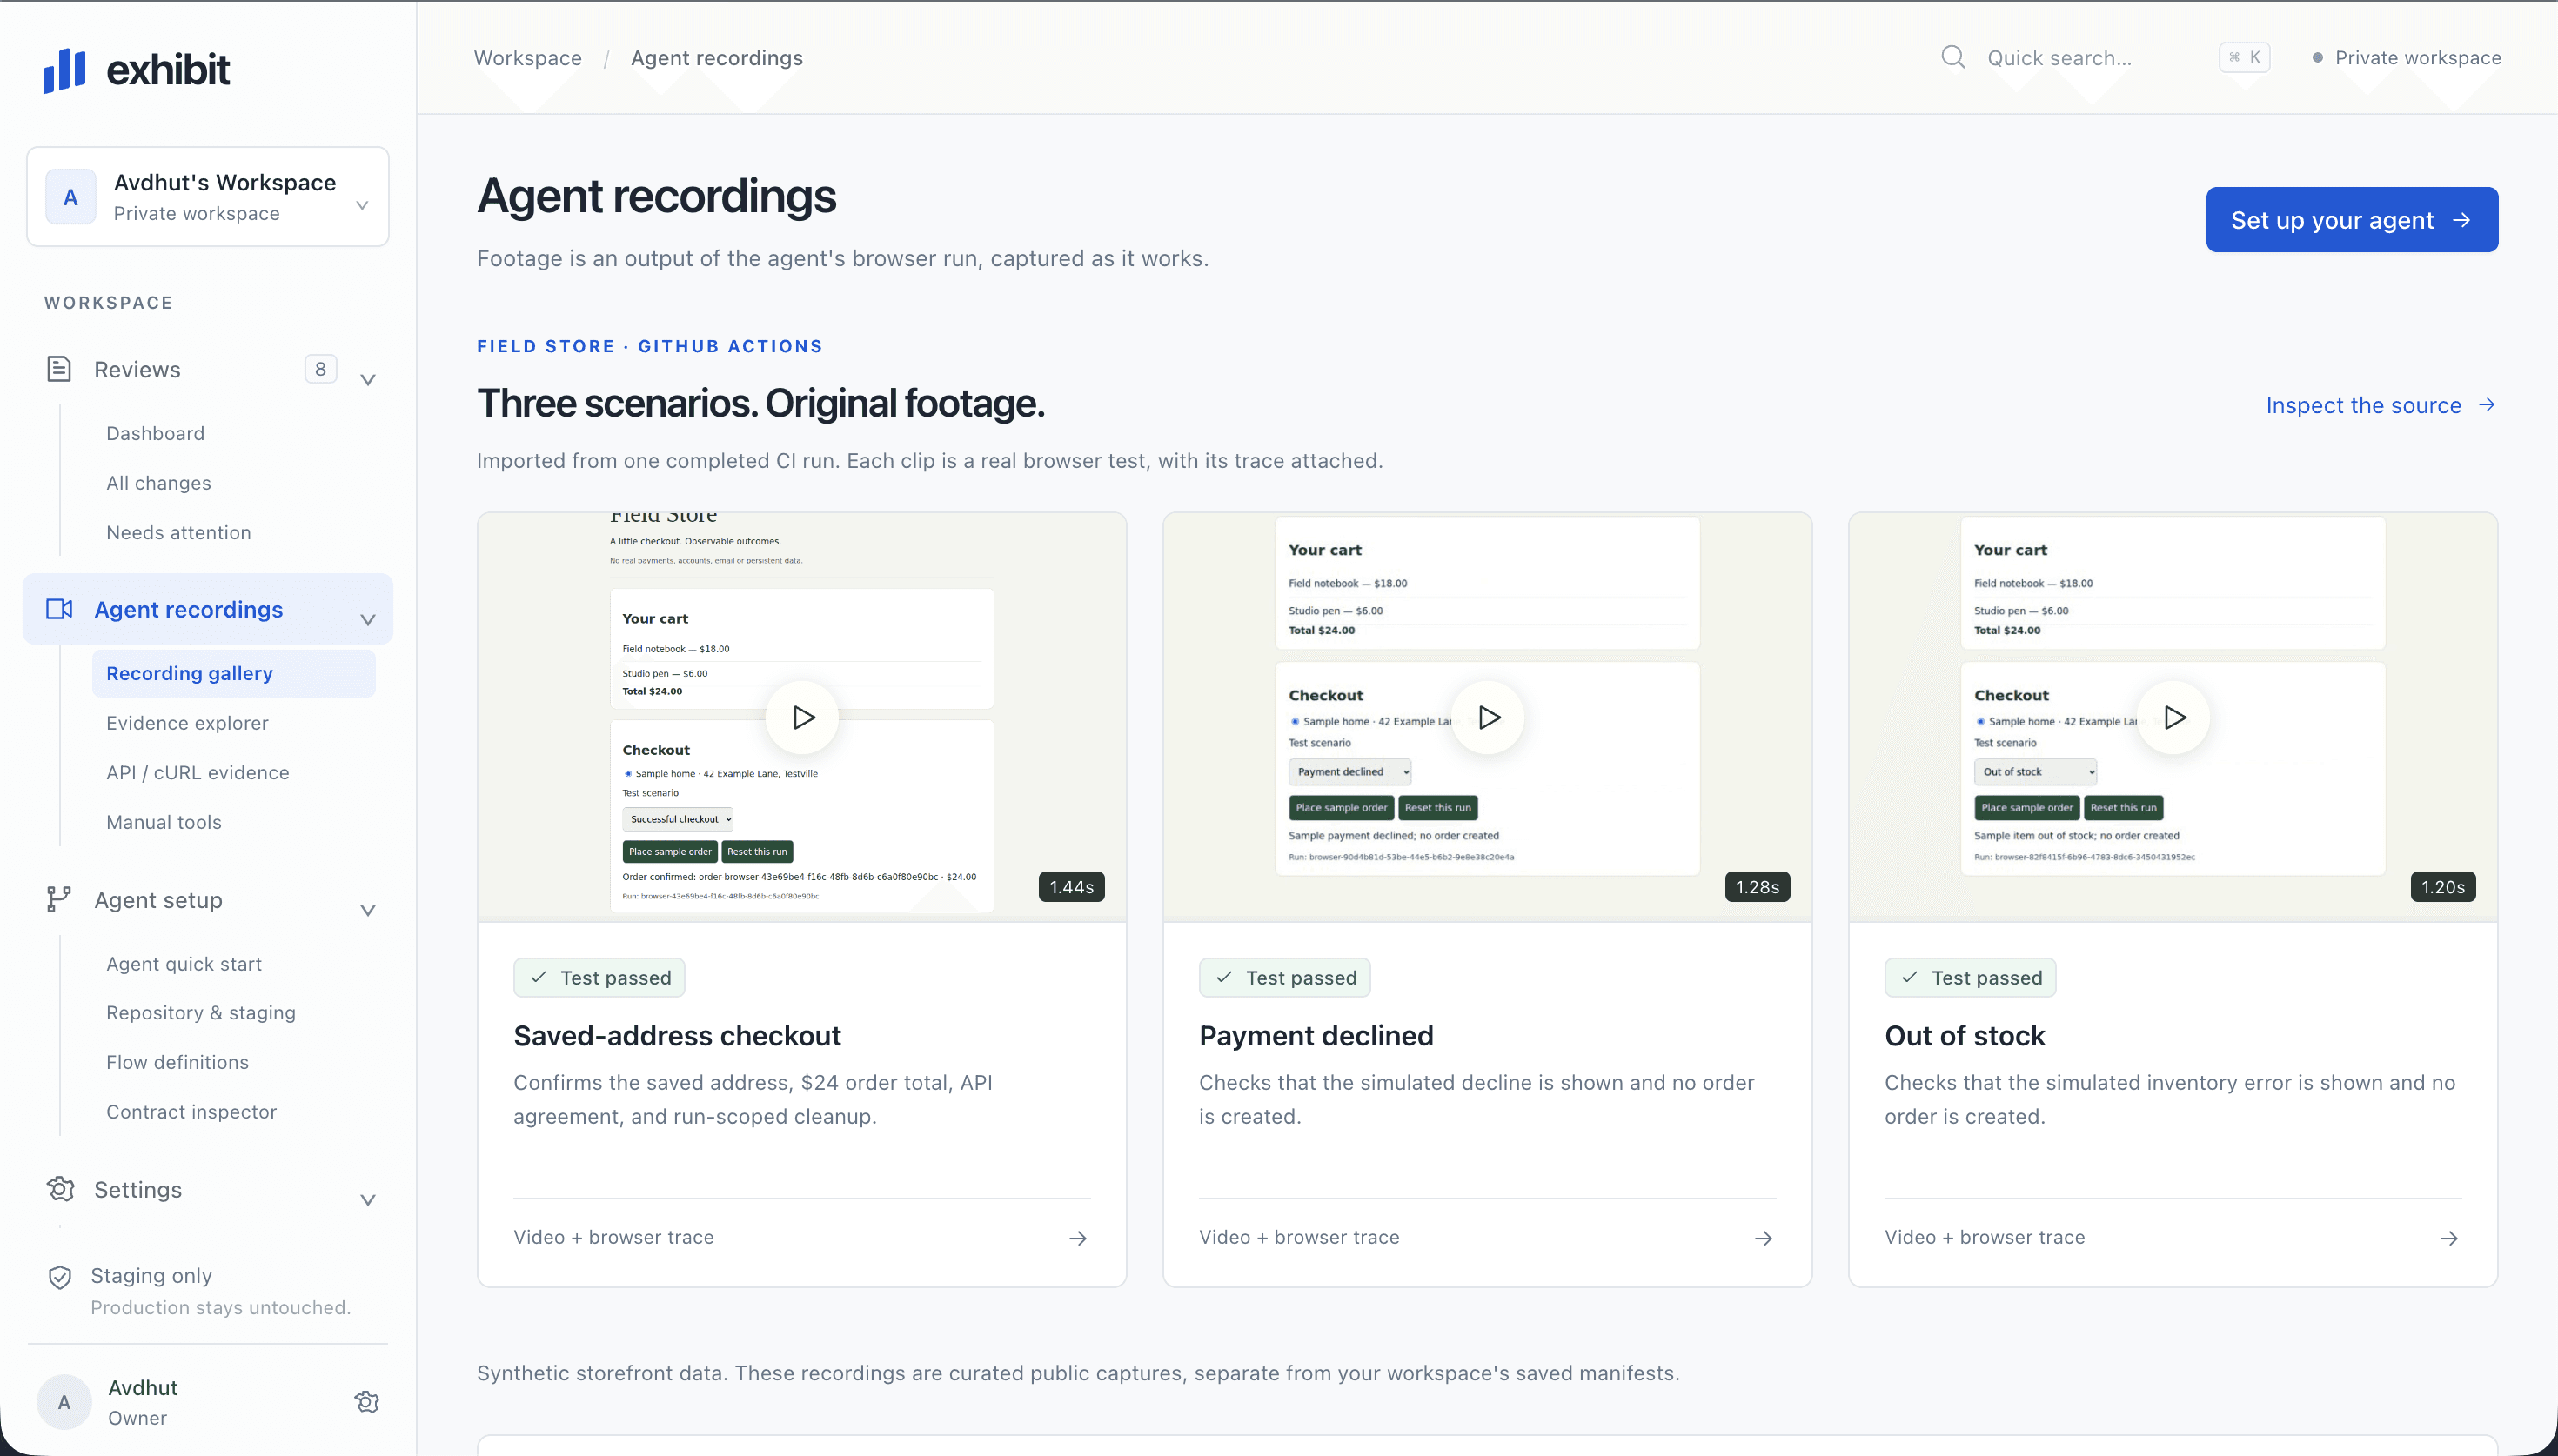Click the exhibit logo icon

tap(64, 70)
